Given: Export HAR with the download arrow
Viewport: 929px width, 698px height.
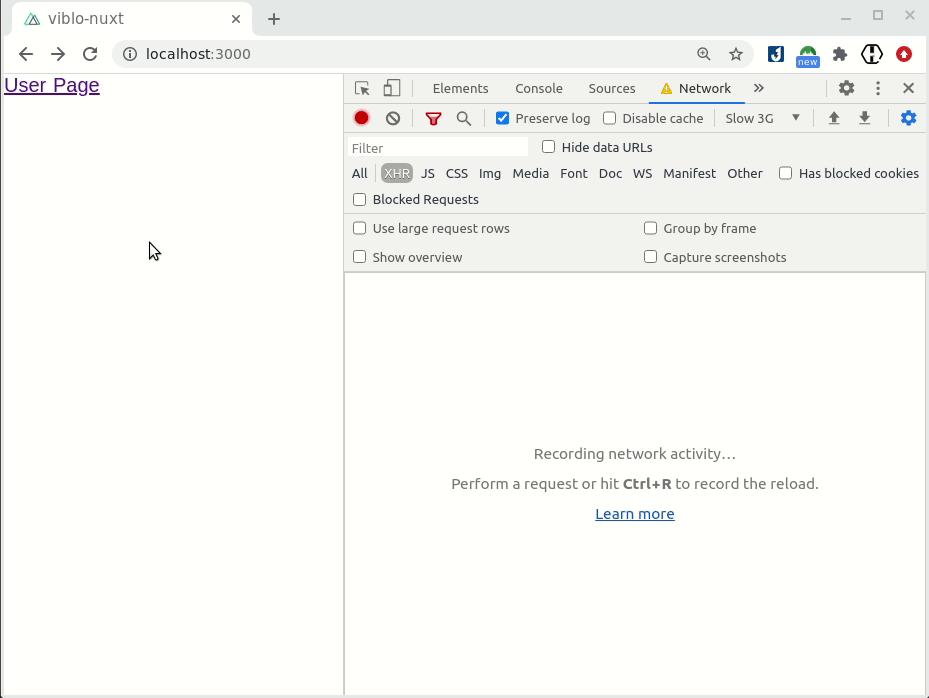Looking at the screenshot, I should (864, 118).
